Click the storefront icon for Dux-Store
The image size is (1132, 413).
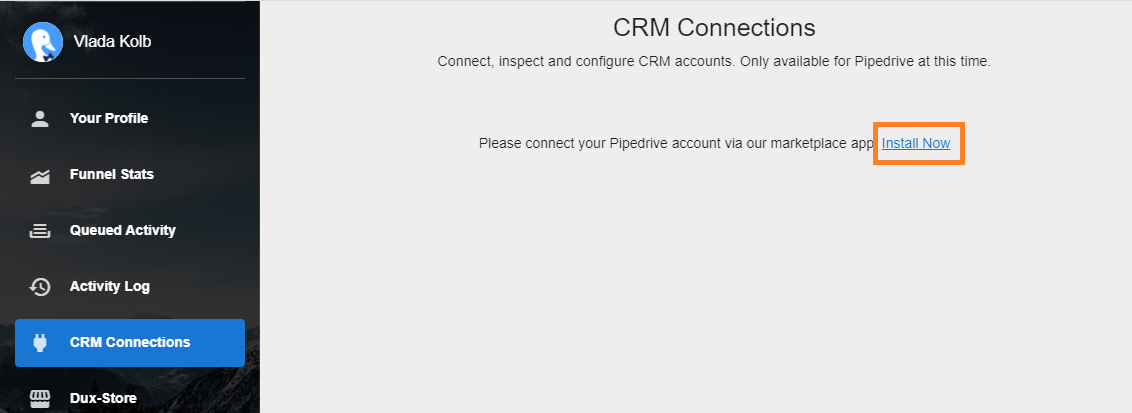40,398
